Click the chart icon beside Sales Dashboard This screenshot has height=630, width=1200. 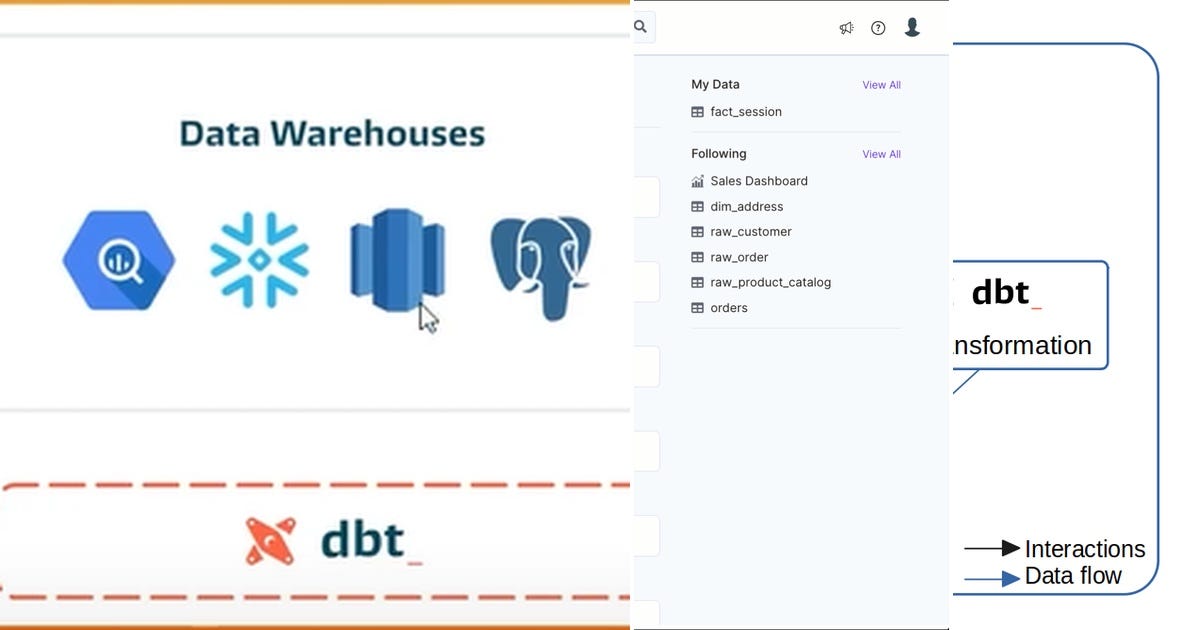pos(697,181)
